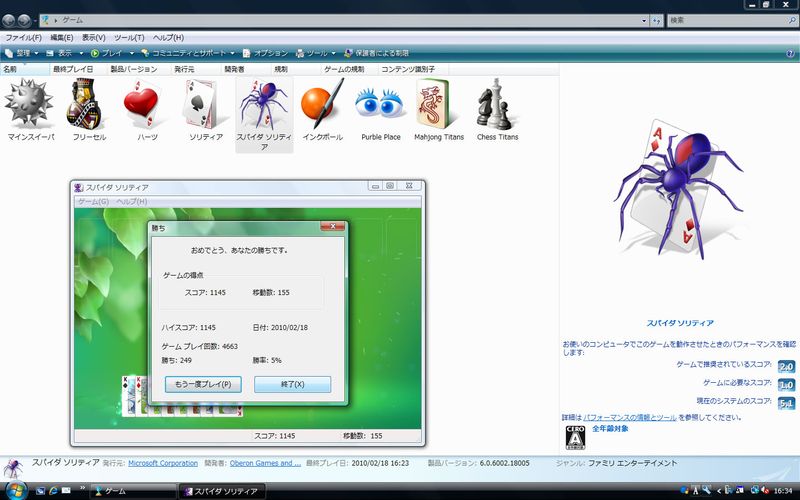The image size is (800, 500).
Task: Click the Spider Solitaire icon in details pane
Action: [13, 468]
